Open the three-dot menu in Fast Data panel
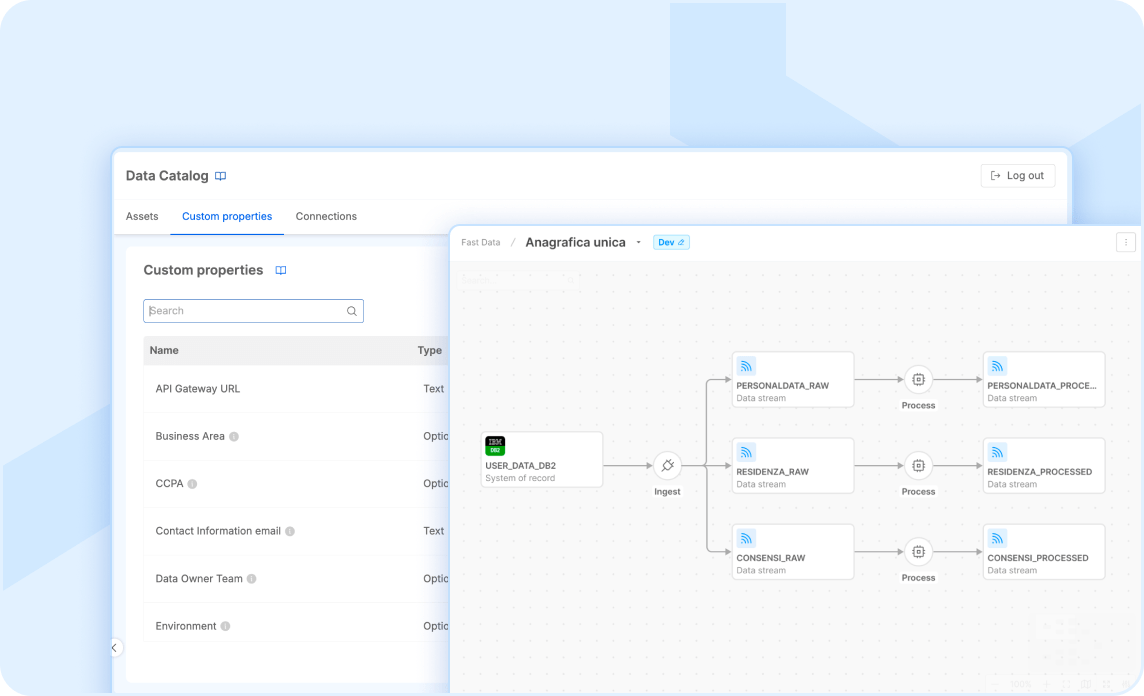The height and width of the screenshot is (696, 1144). (1126, 242)
